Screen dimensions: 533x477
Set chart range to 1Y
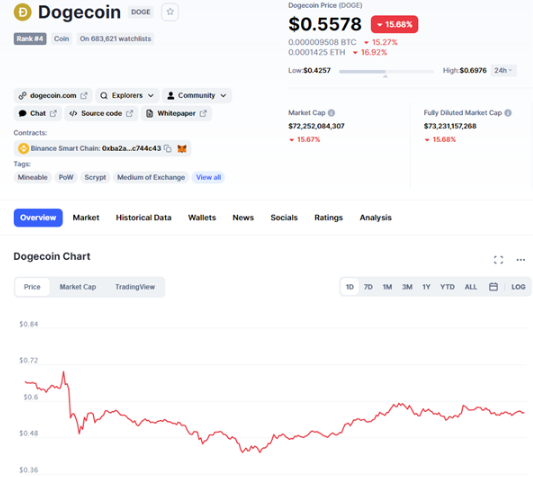pos(426,287)
